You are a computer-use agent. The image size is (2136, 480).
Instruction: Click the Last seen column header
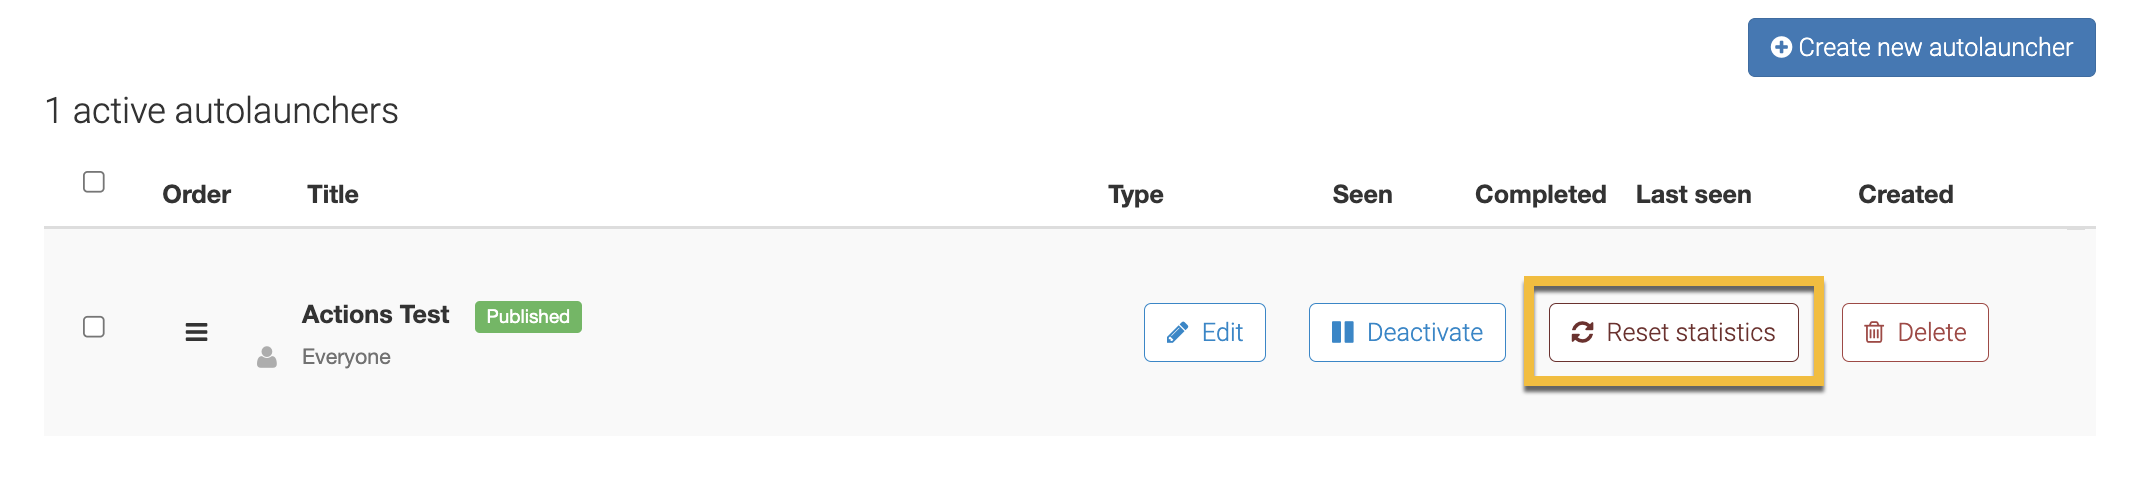click(1693, 194)
